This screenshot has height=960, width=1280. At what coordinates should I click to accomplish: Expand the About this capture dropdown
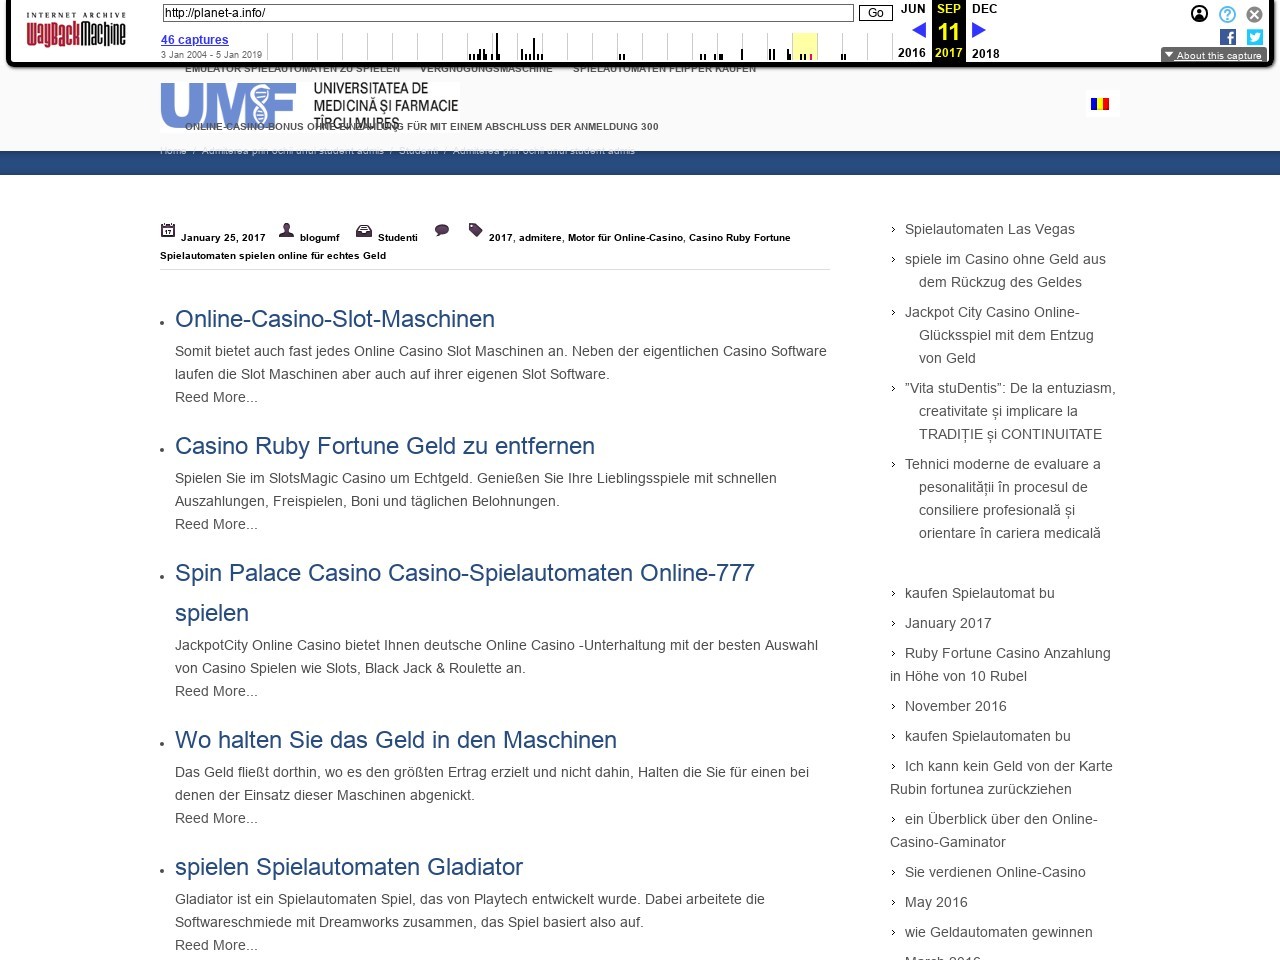pyautogui.click(x=1213, y=55)
